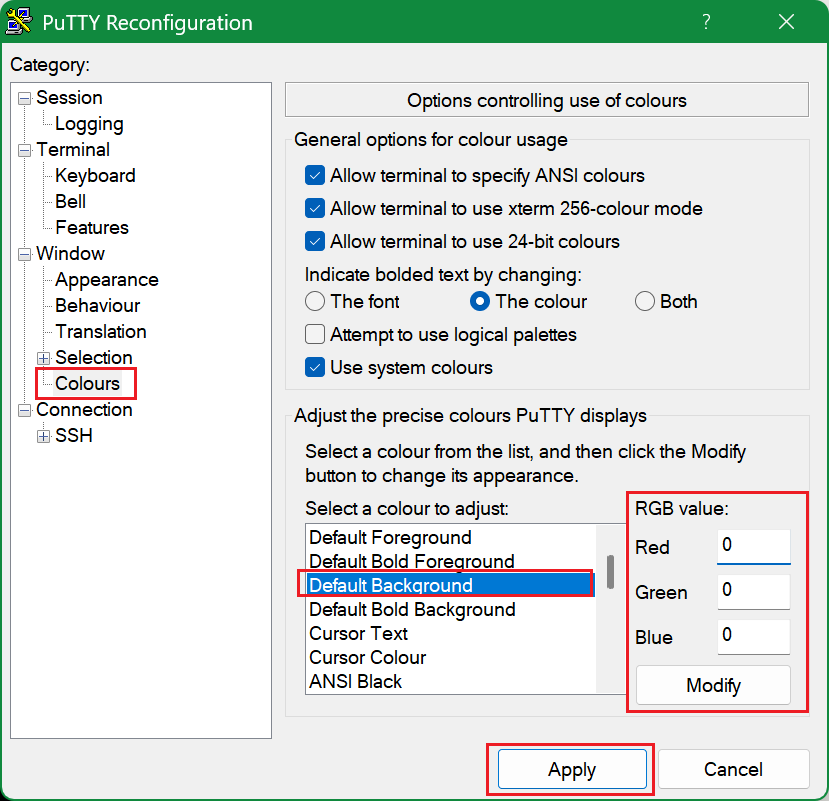Open the Keyboard category
The height and width of the screenshot is (801, 829).
point(95,176)
